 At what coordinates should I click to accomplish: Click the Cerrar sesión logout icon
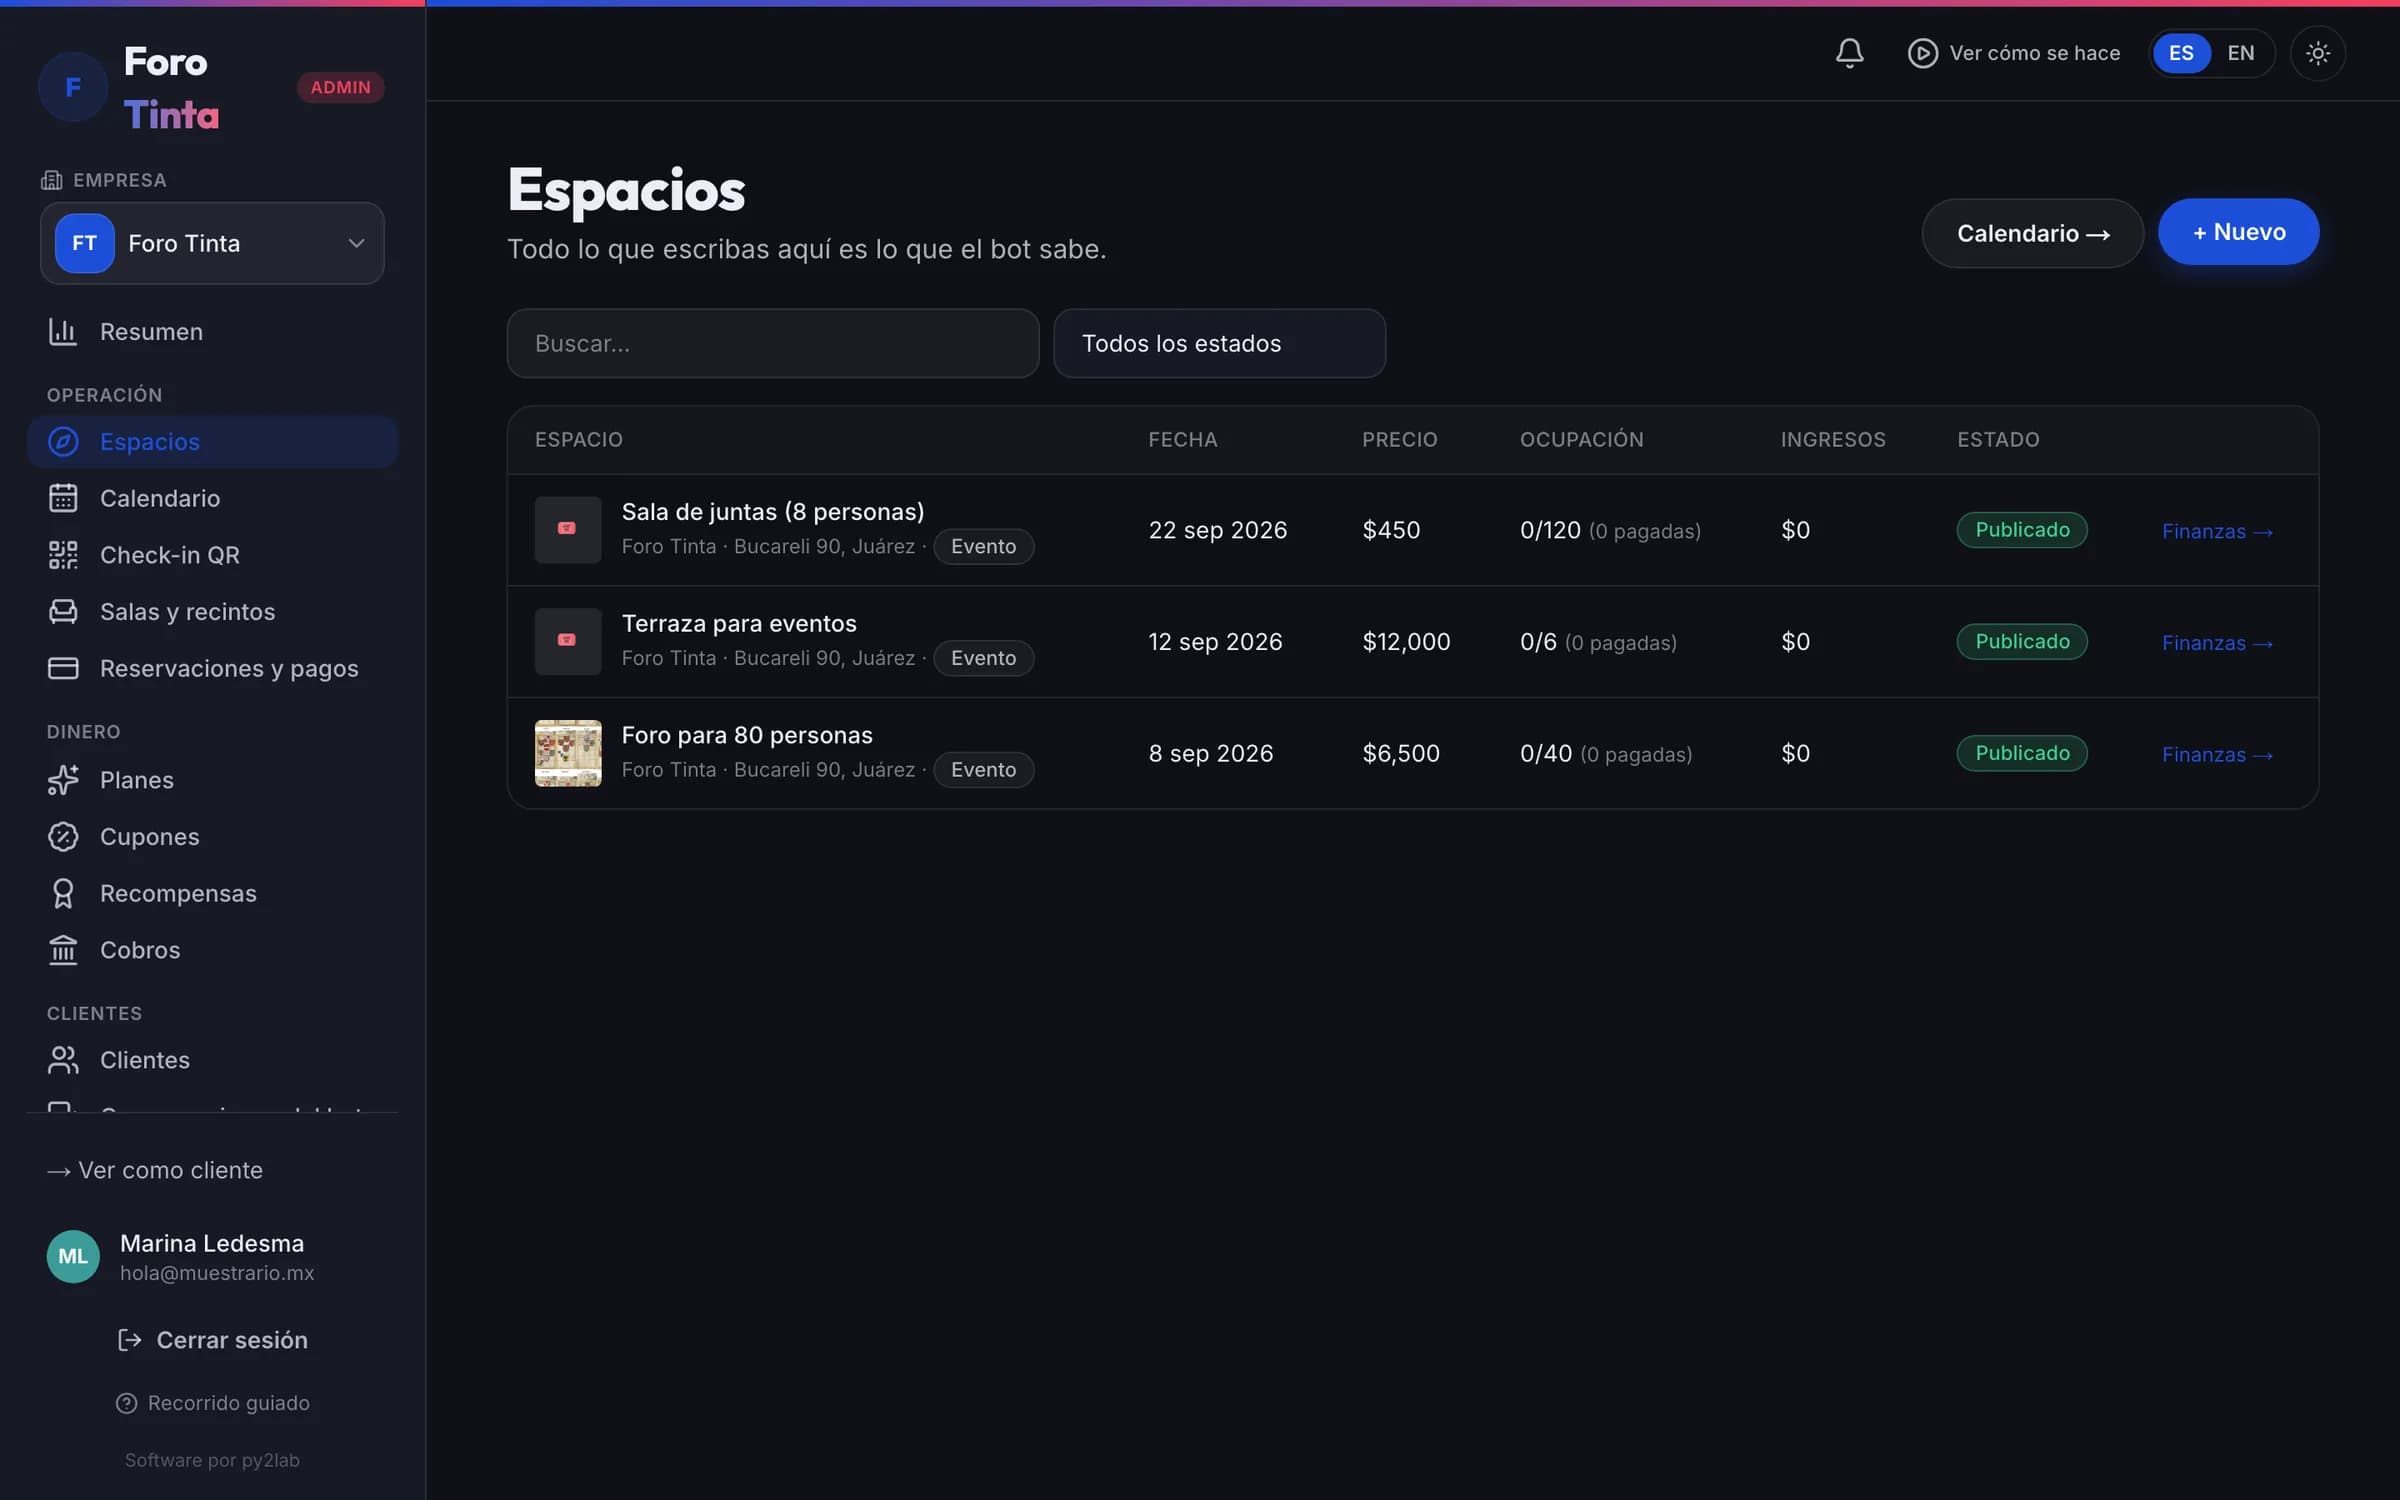[129, 1340]
